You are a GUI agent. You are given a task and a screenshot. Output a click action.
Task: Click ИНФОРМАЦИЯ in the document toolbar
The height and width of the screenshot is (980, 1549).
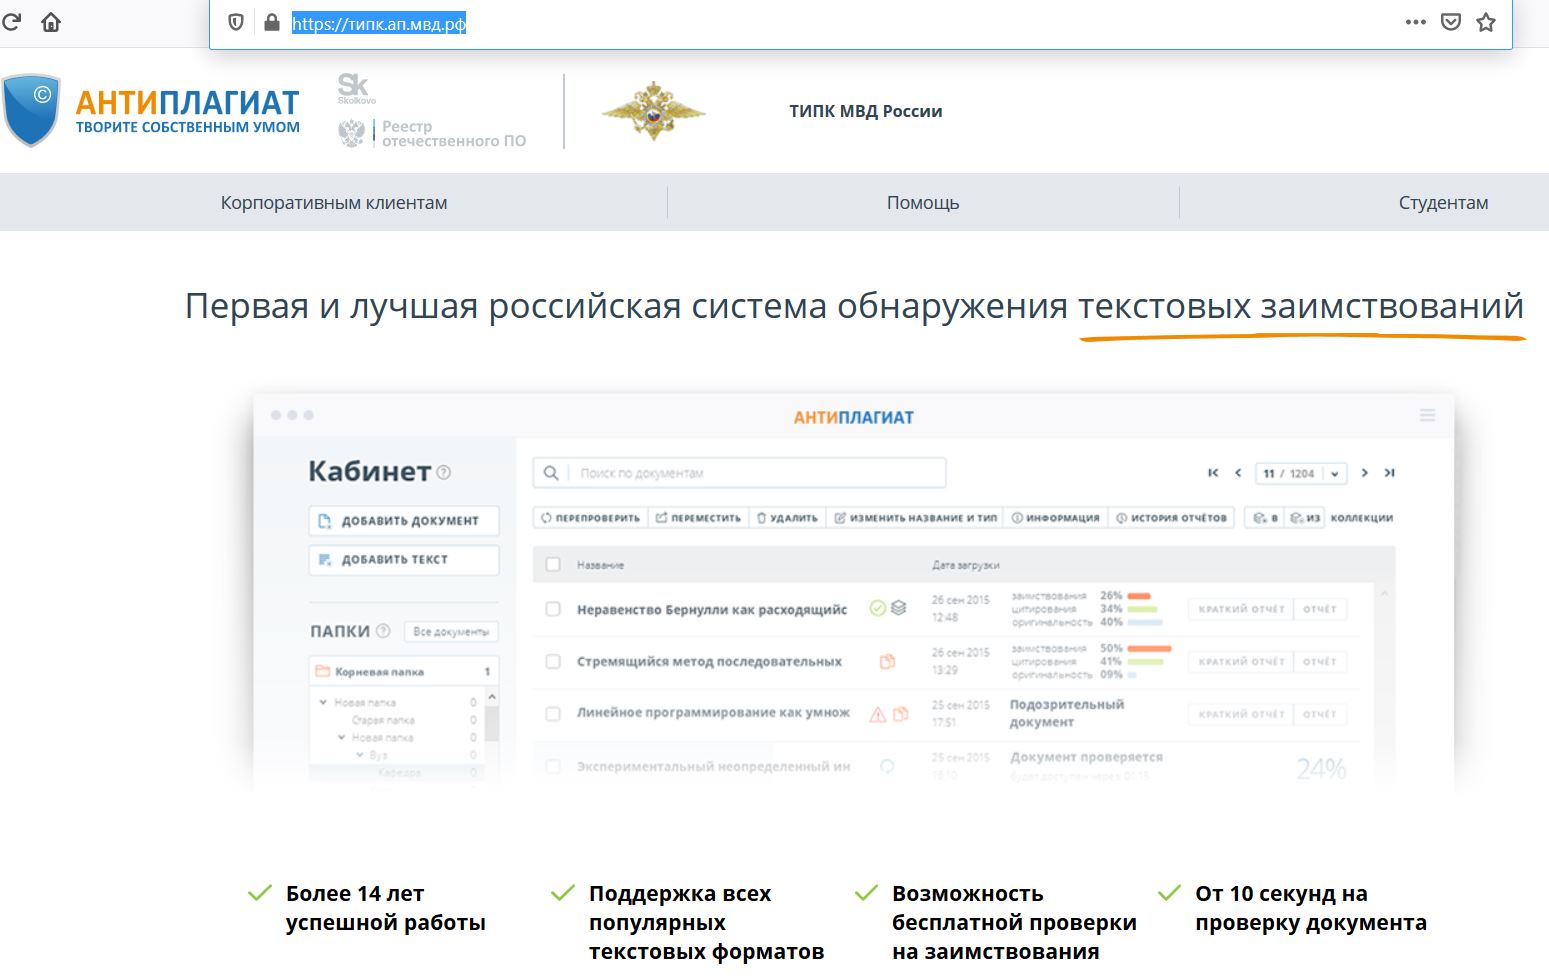(x=1055, y=518)
